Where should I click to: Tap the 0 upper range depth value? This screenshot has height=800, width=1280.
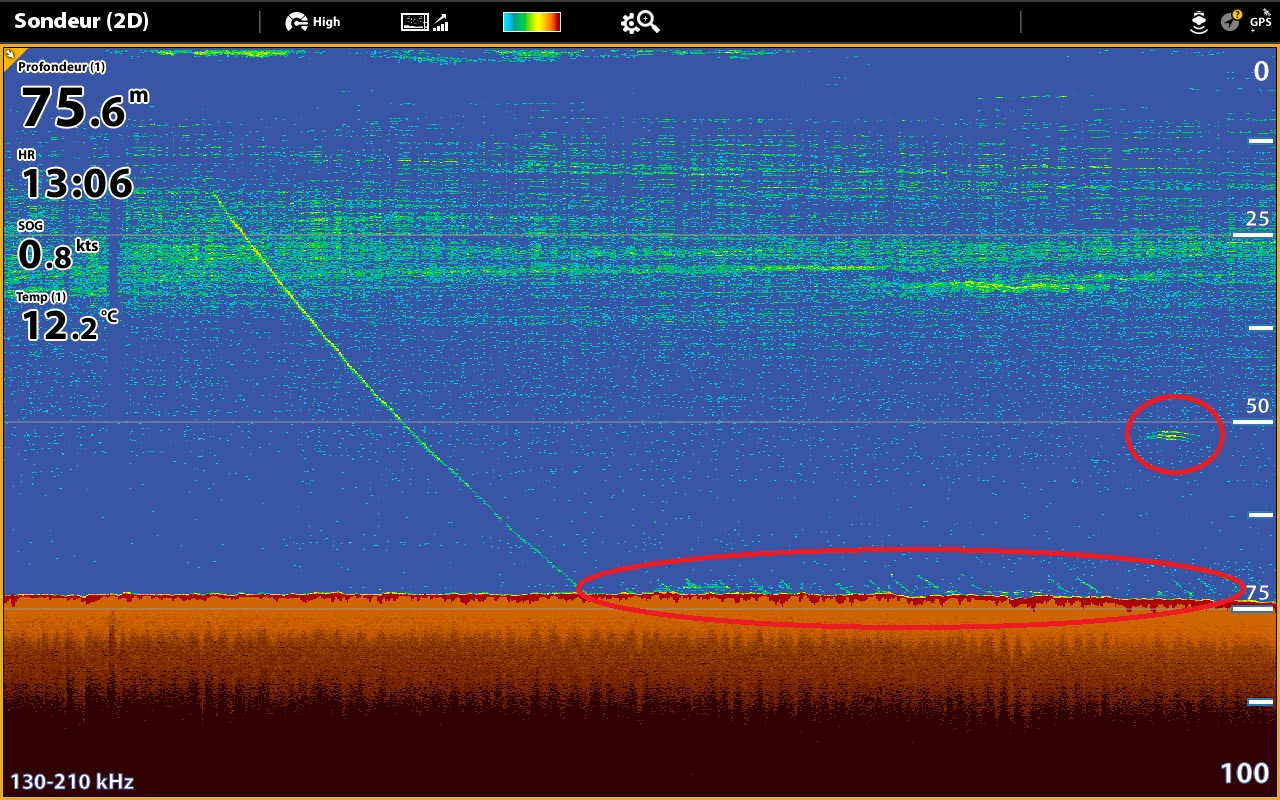(x=1262, y=71)
